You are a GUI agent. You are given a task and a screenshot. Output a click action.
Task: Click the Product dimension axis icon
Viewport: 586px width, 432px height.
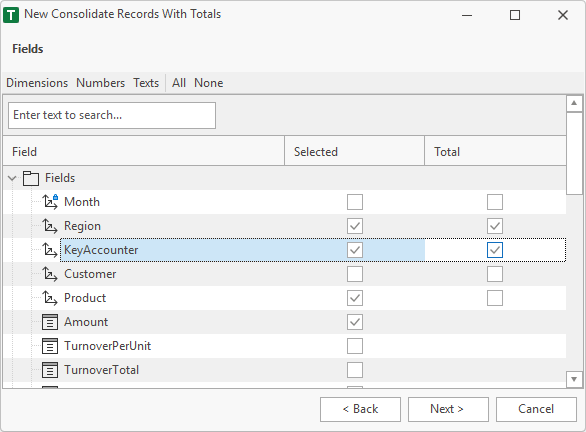click(x=50, y=298)
